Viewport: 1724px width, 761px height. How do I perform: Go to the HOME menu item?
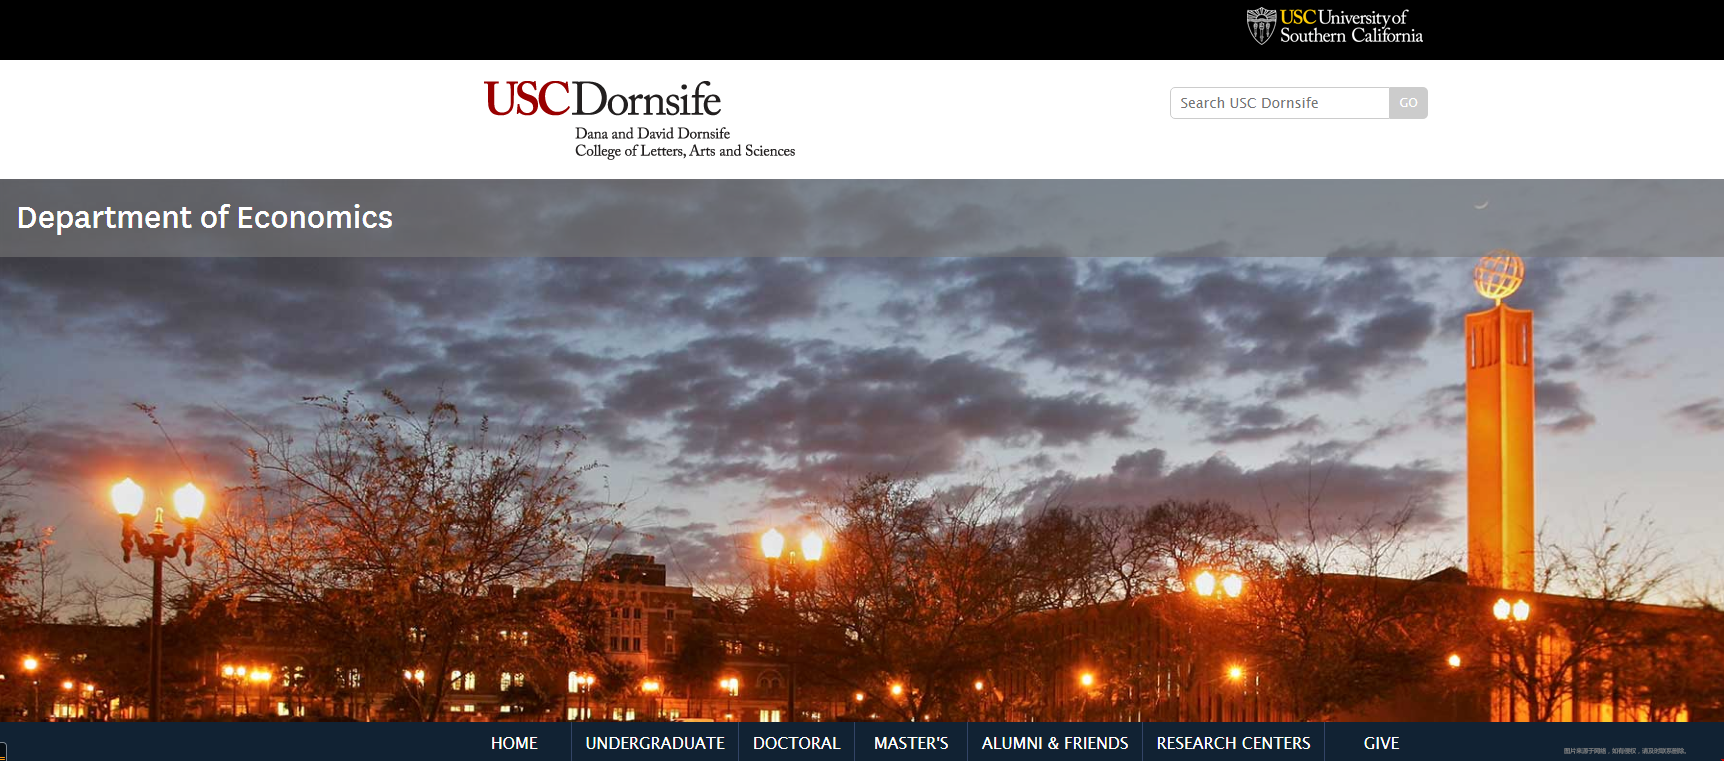click(x=514, y=743)
